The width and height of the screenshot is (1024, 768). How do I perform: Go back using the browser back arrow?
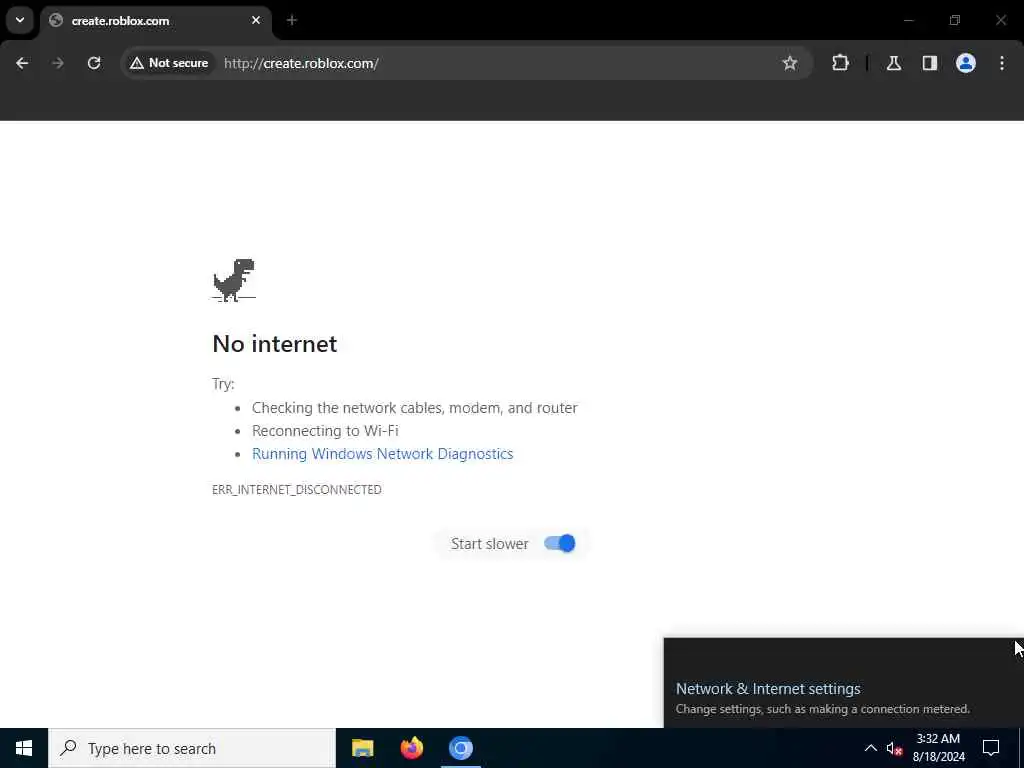22,63
